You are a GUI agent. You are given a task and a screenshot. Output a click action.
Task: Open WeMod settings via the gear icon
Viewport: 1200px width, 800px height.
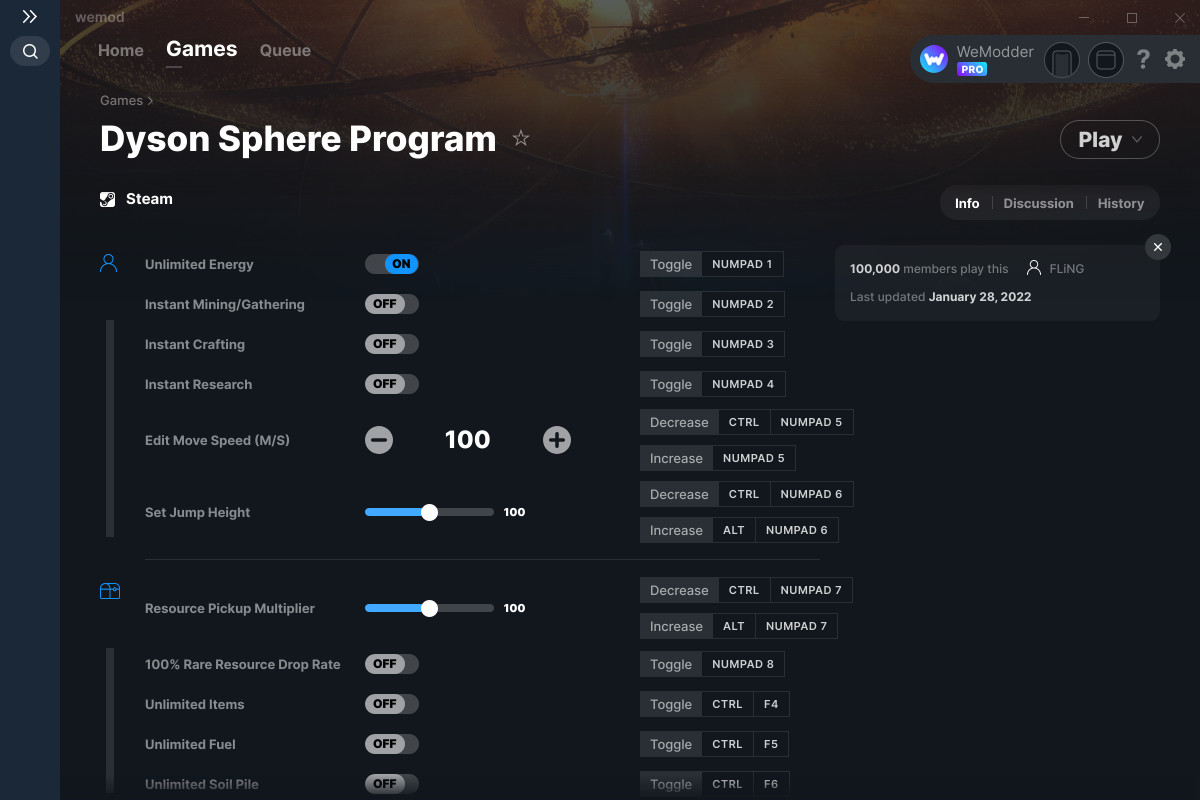point(1174,59)
